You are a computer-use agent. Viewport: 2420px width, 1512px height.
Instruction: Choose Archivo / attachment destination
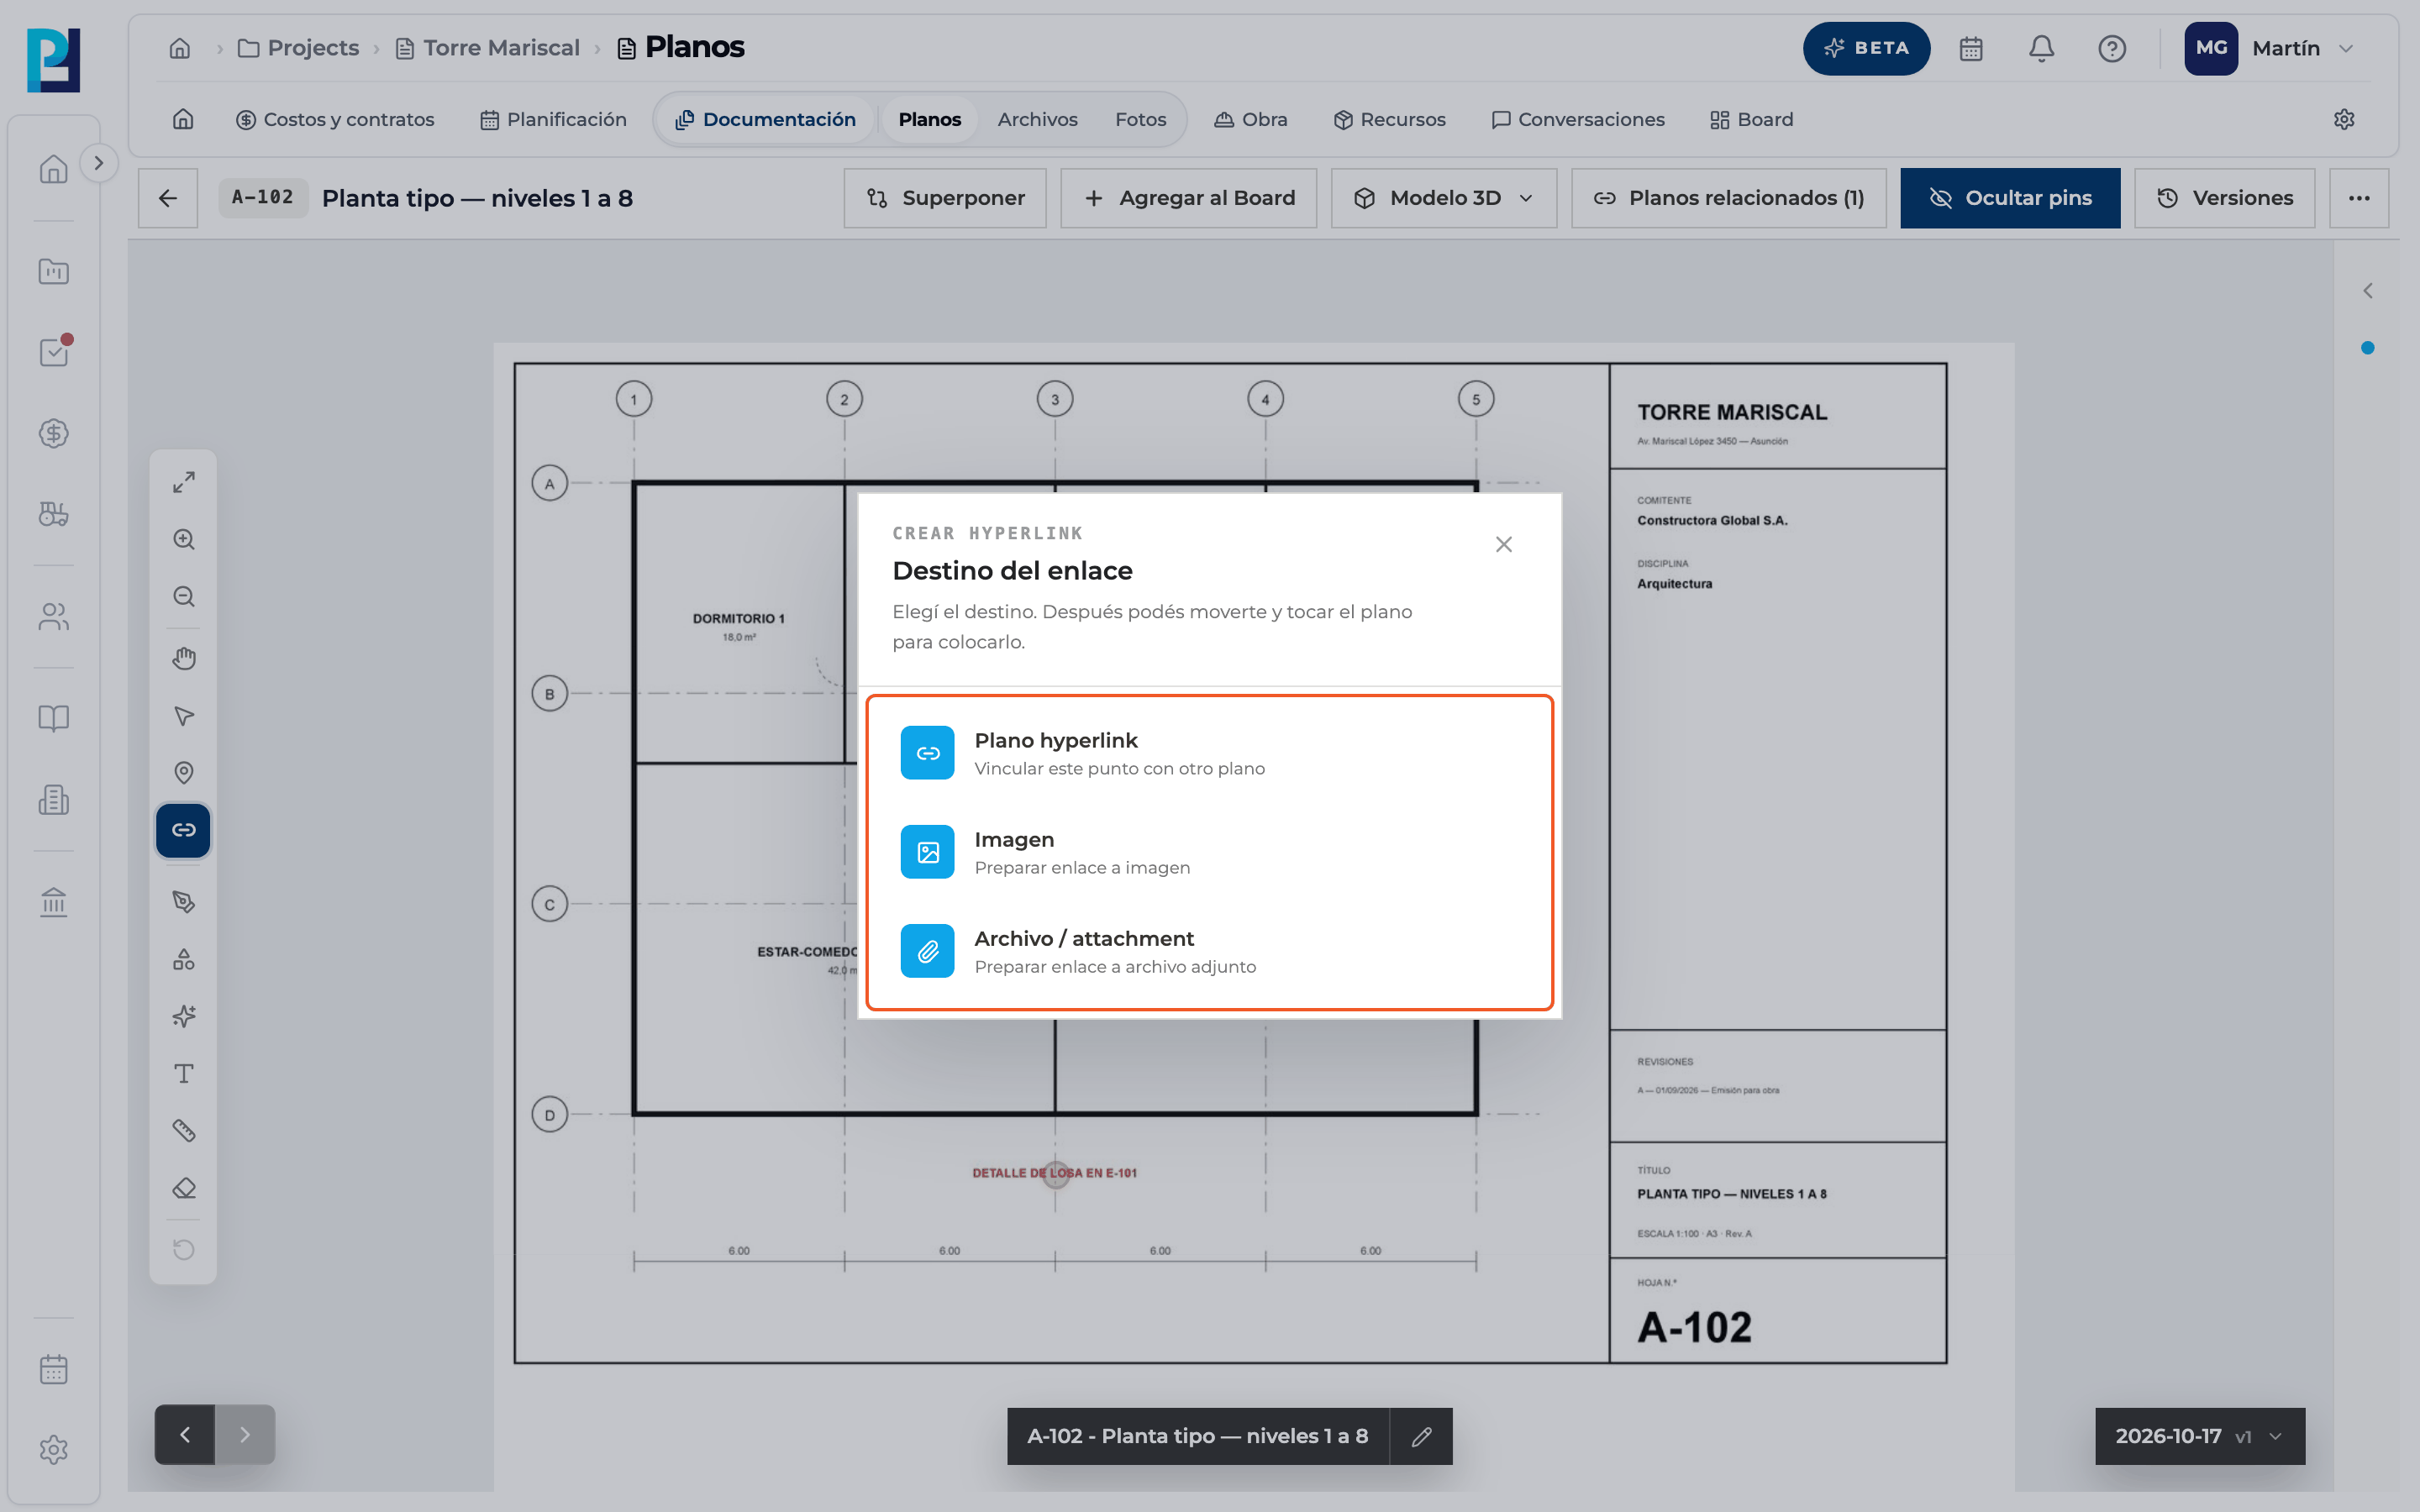pyautogui.click(x=1209, y=951)
